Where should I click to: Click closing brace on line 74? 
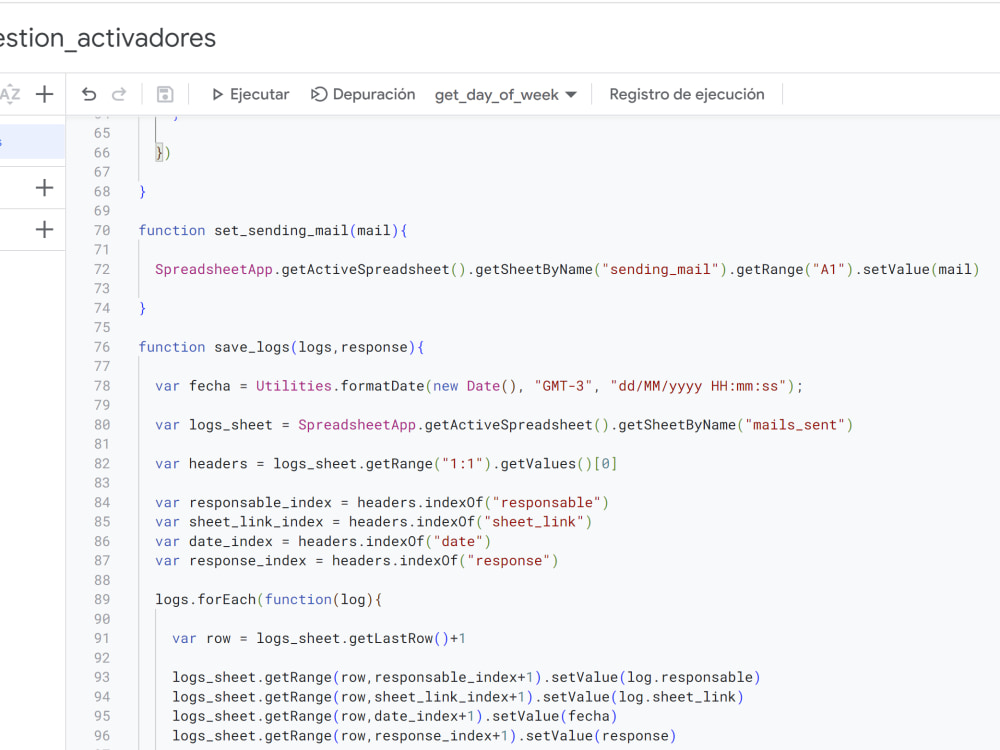(142, 308)
